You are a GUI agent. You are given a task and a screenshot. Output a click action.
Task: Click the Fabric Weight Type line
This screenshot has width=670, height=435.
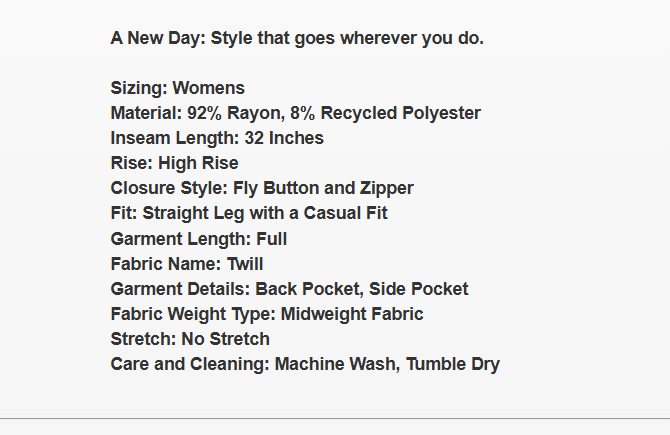267,314
